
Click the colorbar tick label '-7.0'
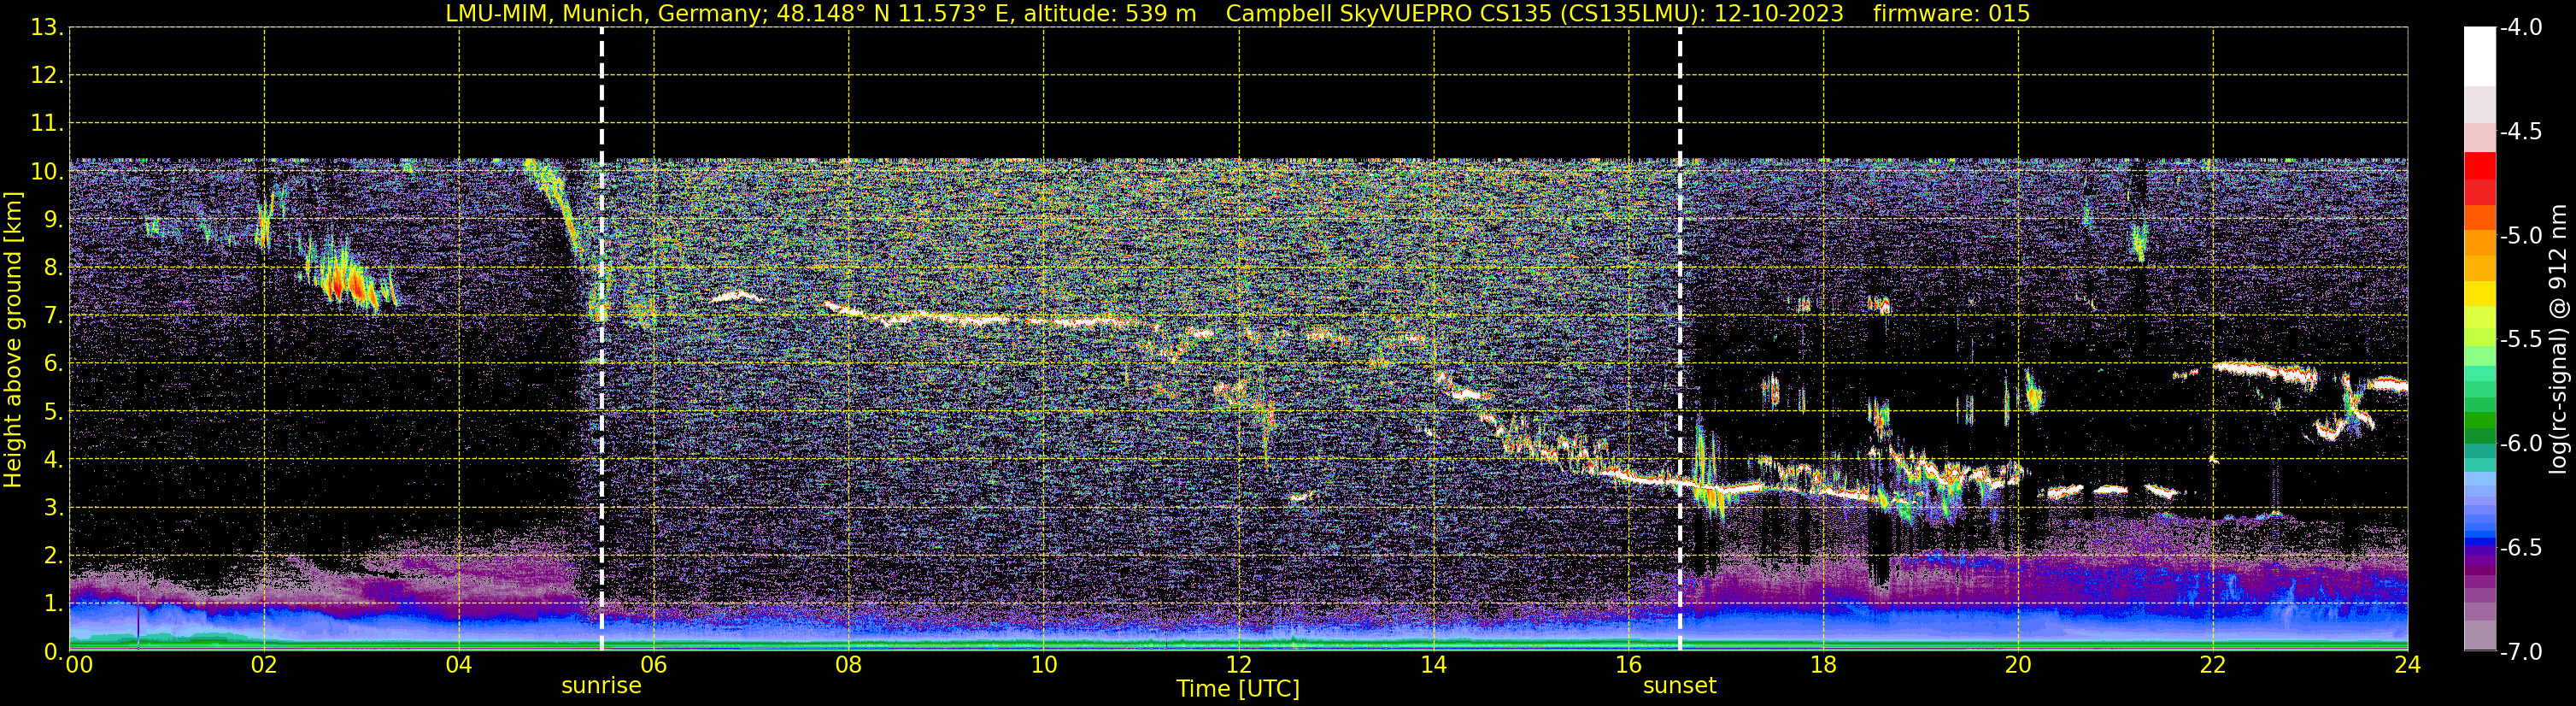pyautogui.click(x=2521, y=652)
